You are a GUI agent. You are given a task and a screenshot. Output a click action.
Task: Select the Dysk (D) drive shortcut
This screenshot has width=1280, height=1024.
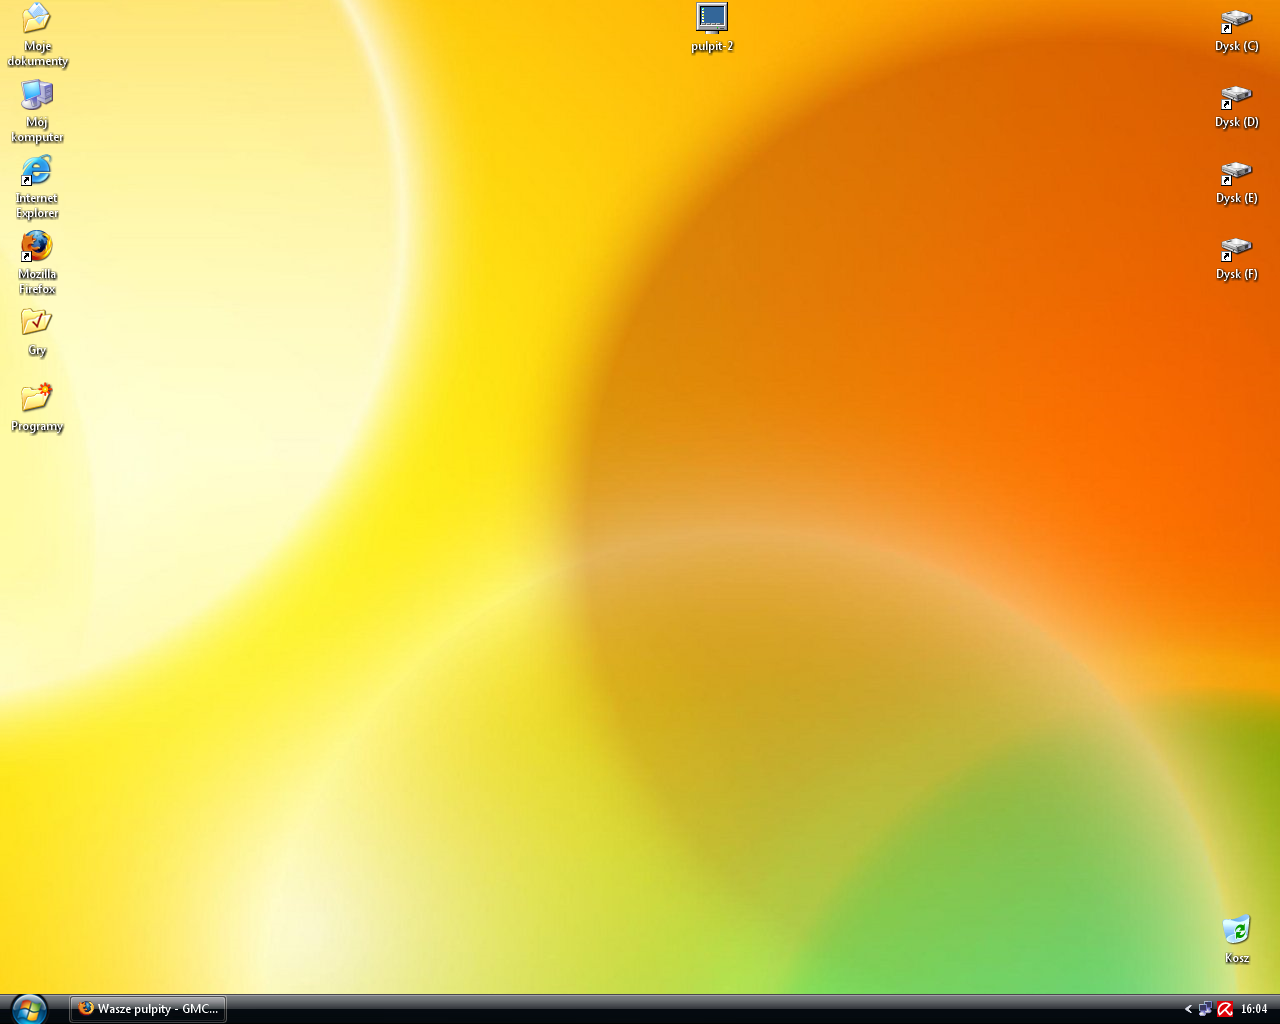tap(1236, 97)
